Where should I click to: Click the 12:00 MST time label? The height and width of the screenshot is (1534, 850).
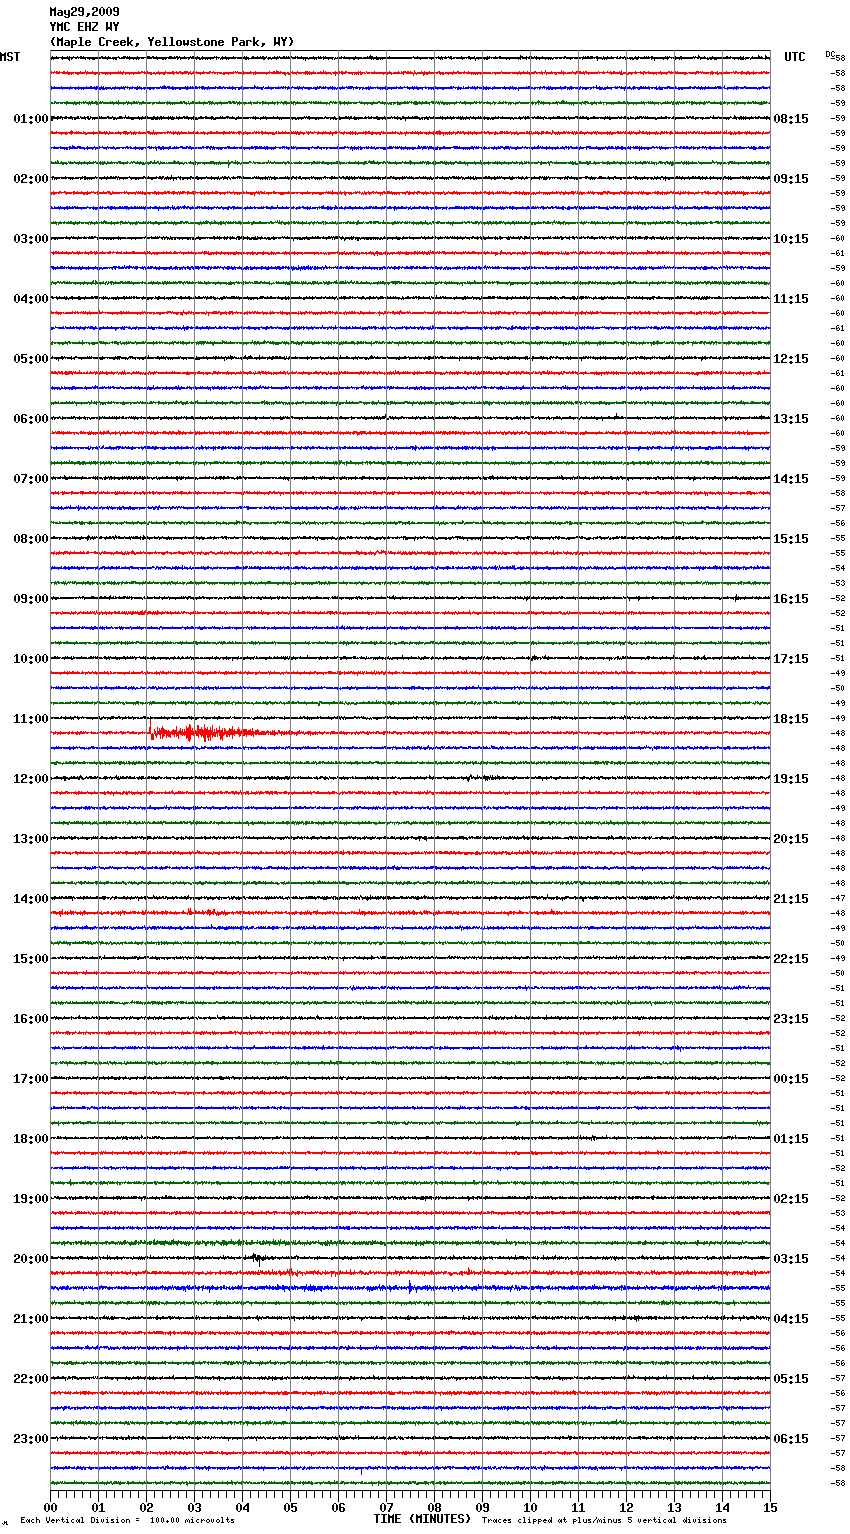click(31, 779)
